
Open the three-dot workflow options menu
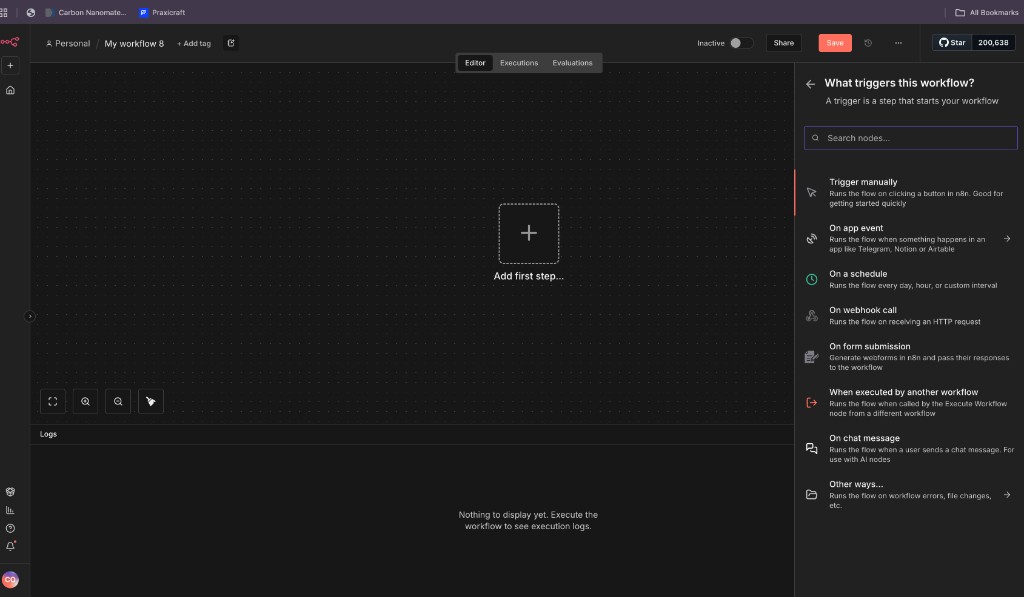899,43
